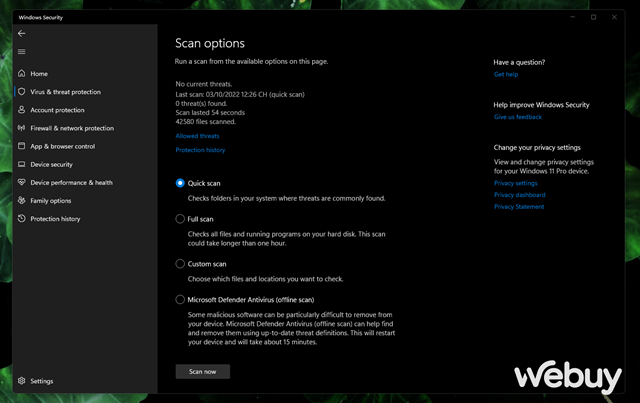This screenshot has width=640, height=403.
Task: Click the '0 threat(s) found.' text
Action: pyautogui.click(x=201, y=103)
